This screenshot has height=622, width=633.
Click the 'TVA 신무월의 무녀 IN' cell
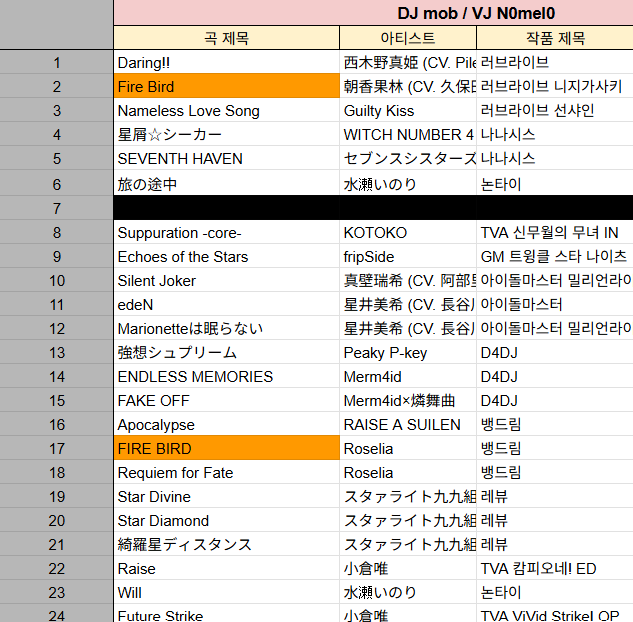[x=555, y=232]
